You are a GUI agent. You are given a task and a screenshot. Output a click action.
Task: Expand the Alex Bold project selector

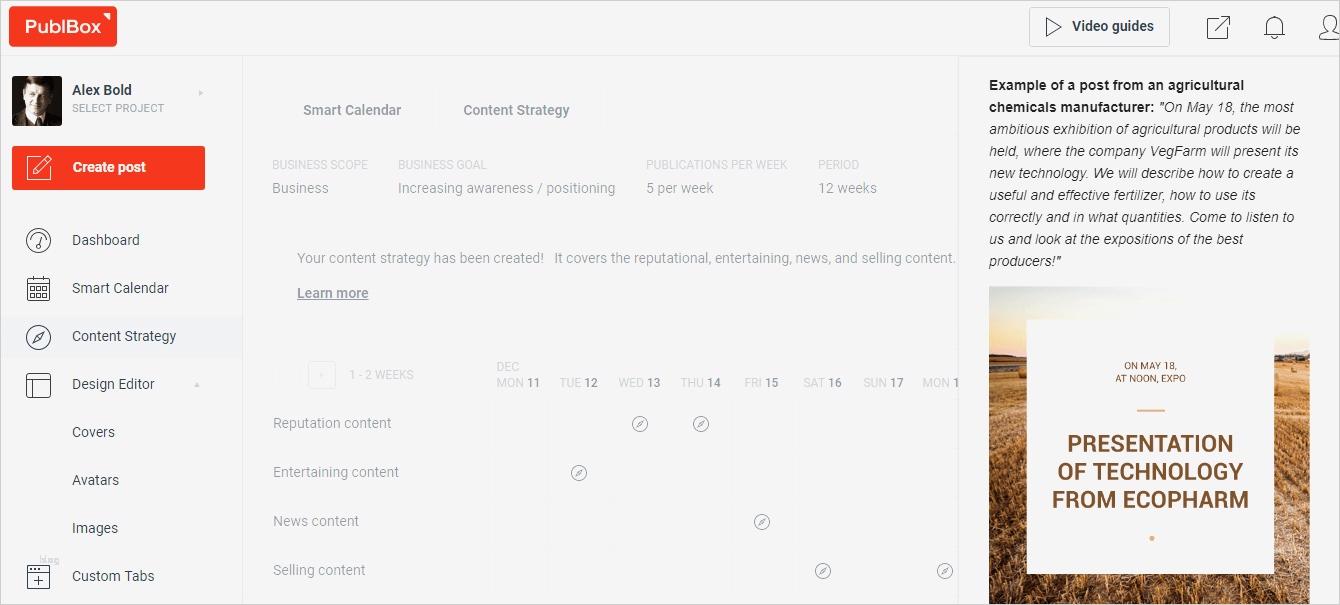(201, 93)
